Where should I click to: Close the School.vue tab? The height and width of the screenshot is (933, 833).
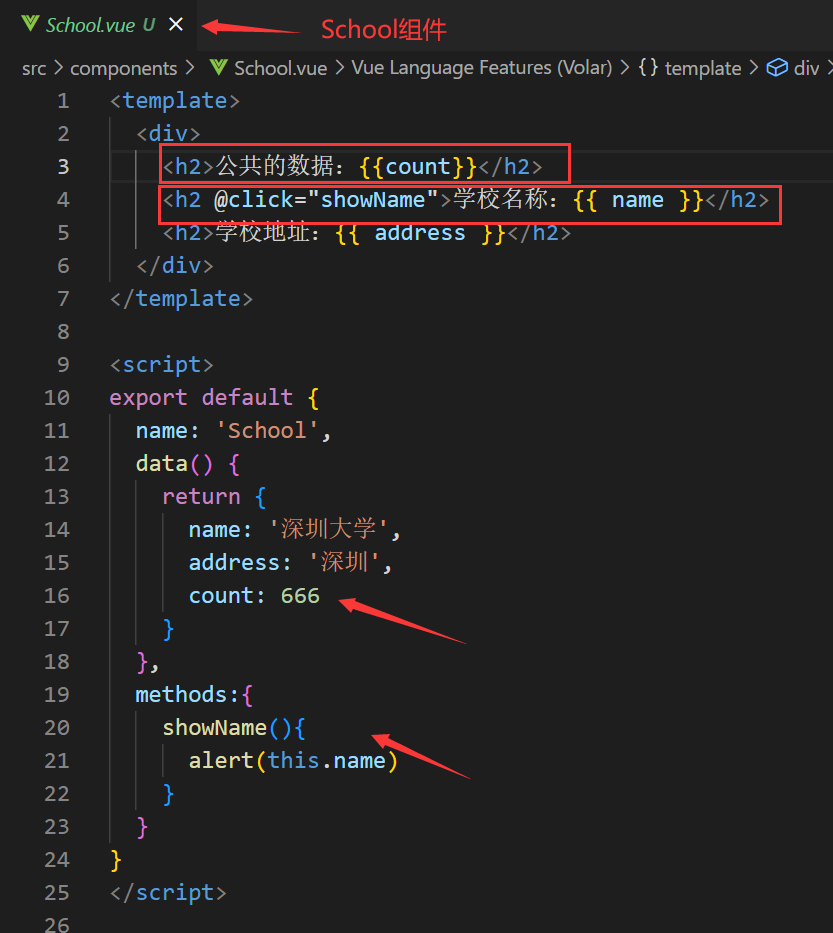tap(176, 24)
